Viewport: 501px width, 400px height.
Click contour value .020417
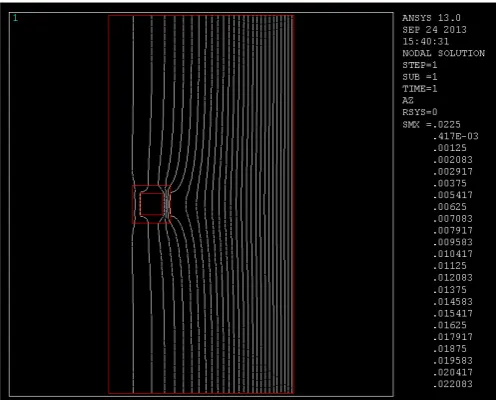tap(453, 372)
